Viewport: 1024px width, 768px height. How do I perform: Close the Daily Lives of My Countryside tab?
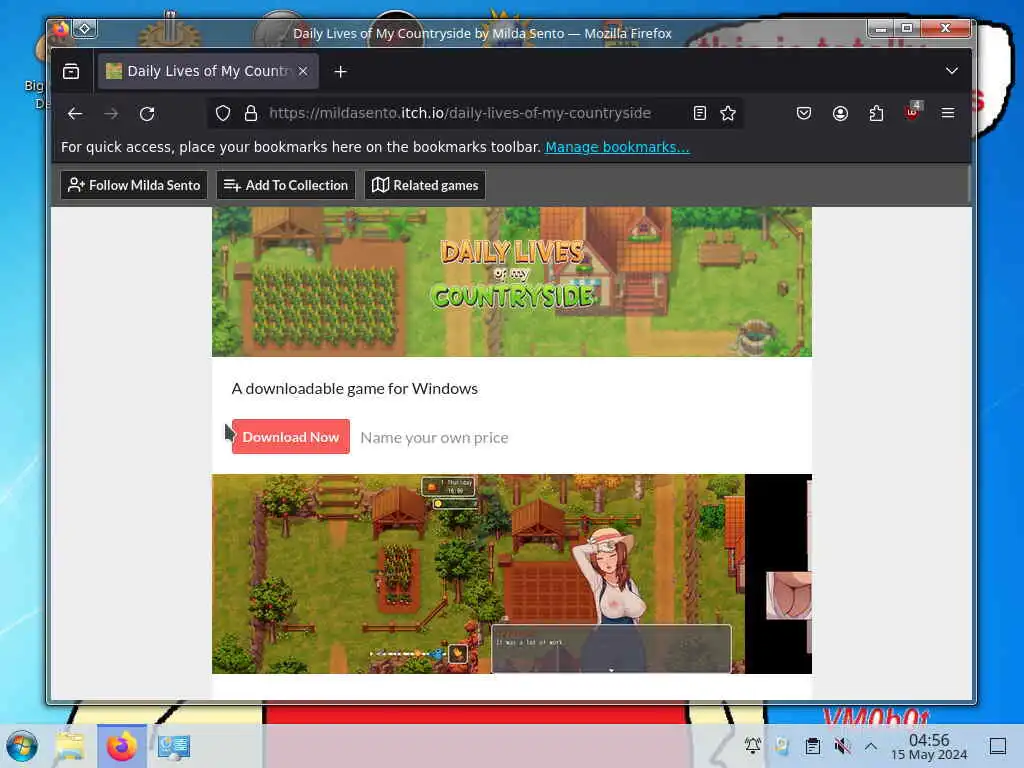[303, 71]
